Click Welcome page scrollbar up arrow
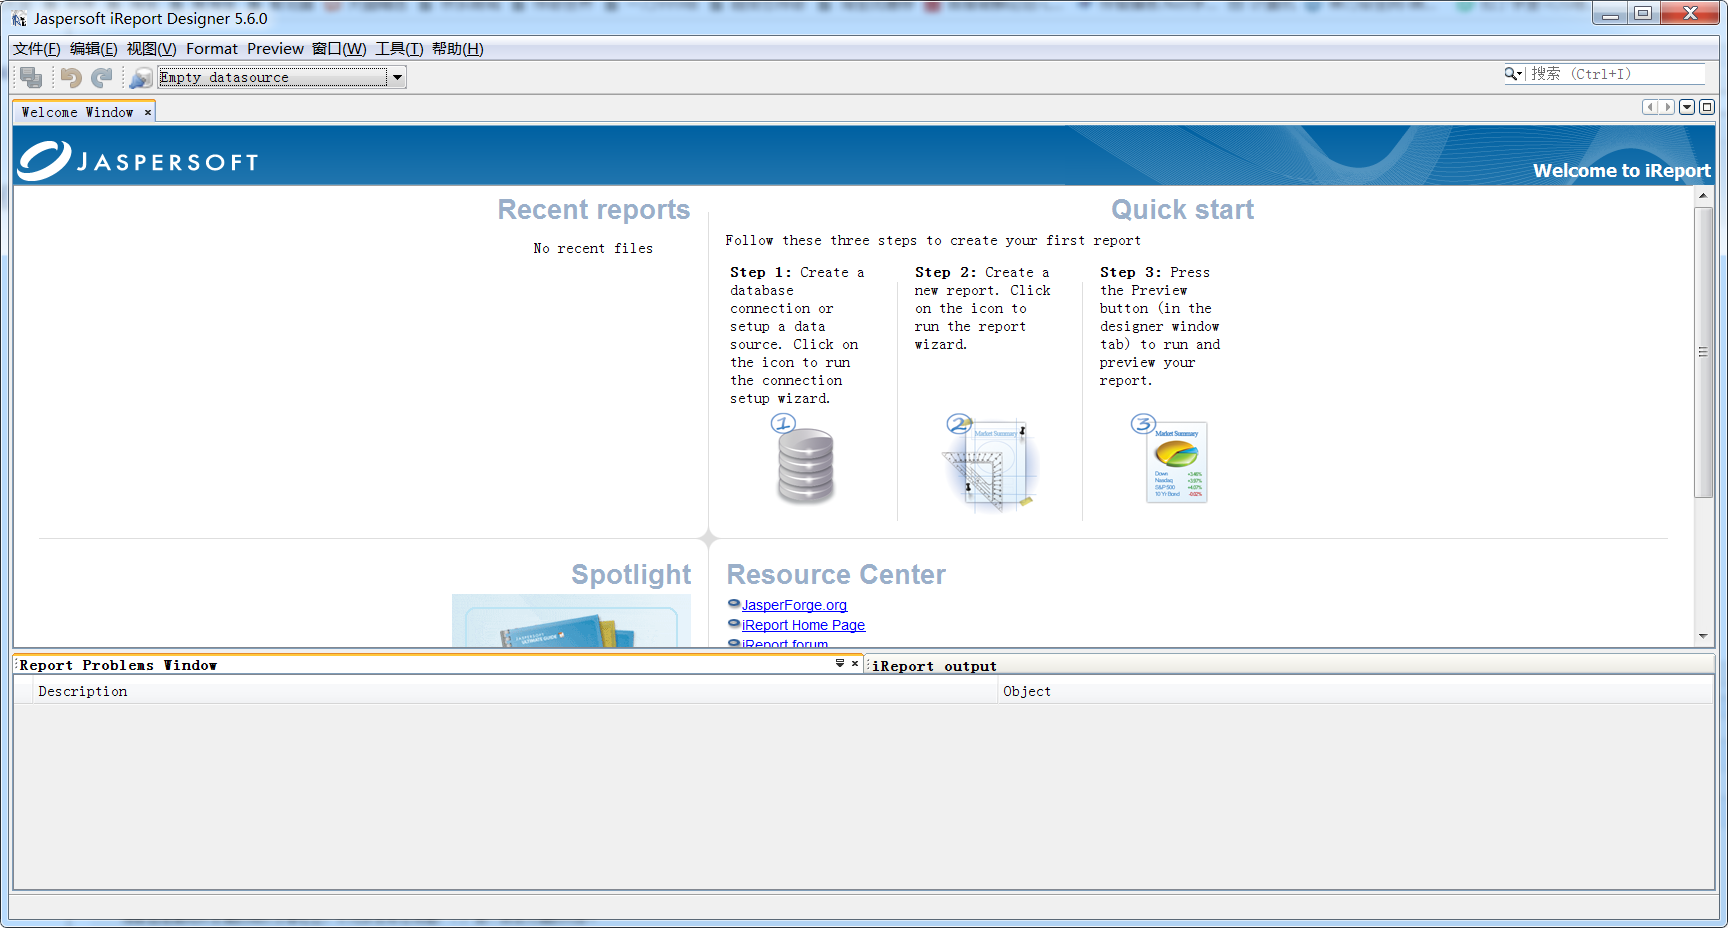The height and width of the screenshot is (928, 1728). (1703, 196)
